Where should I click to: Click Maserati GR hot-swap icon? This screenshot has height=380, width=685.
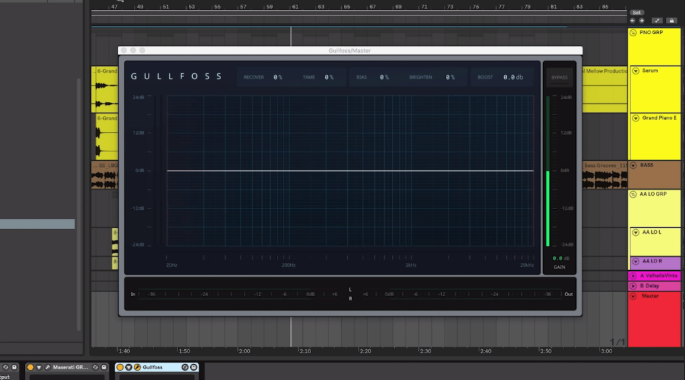95,367
